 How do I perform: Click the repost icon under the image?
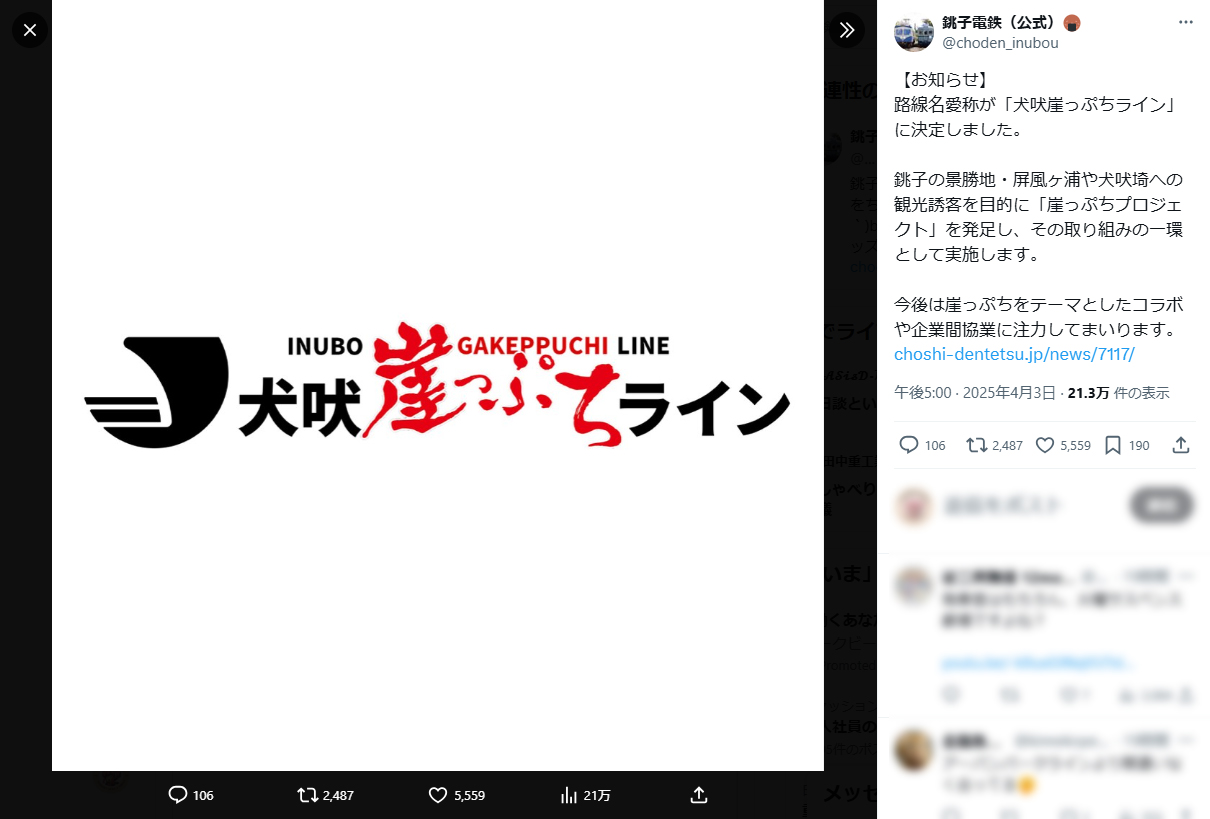(x=308, y=795)
